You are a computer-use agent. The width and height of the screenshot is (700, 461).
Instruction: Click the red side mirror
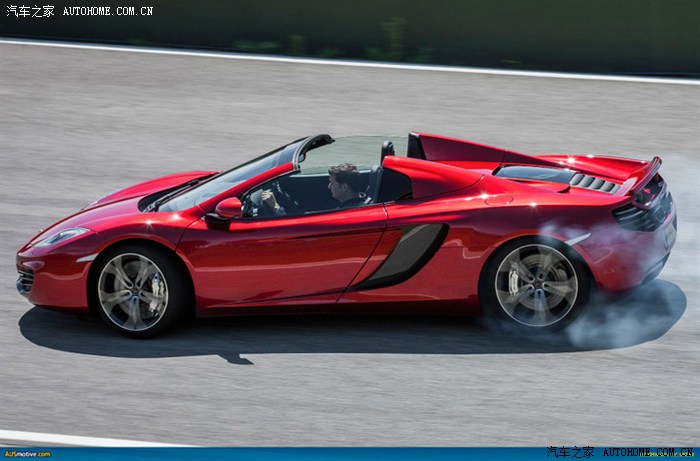click(229, 207)
